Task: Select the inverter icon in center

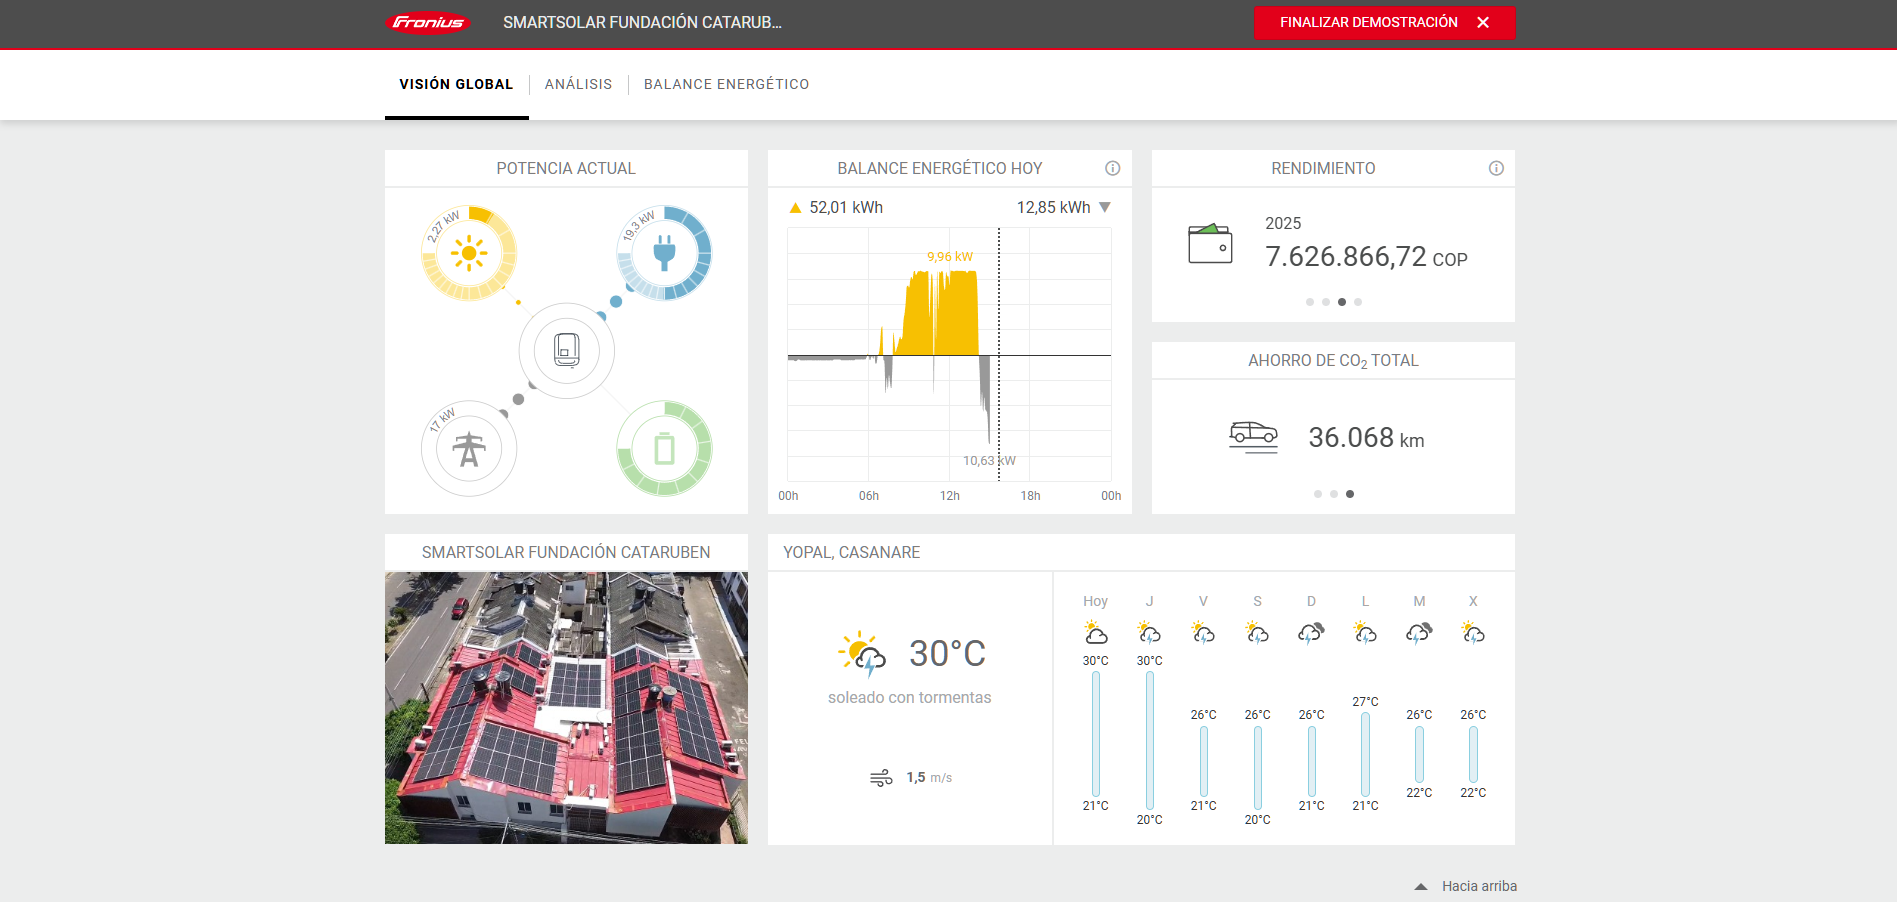Action: (x=566, y=351)
